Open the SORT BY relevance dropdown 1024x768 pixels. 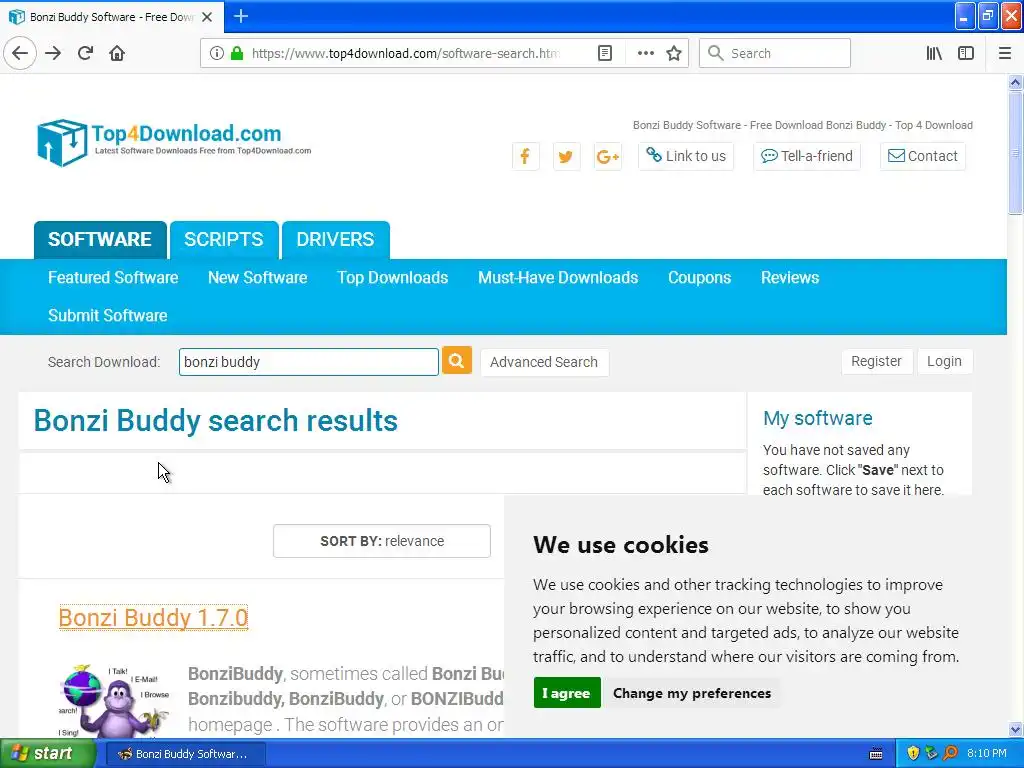381,541
